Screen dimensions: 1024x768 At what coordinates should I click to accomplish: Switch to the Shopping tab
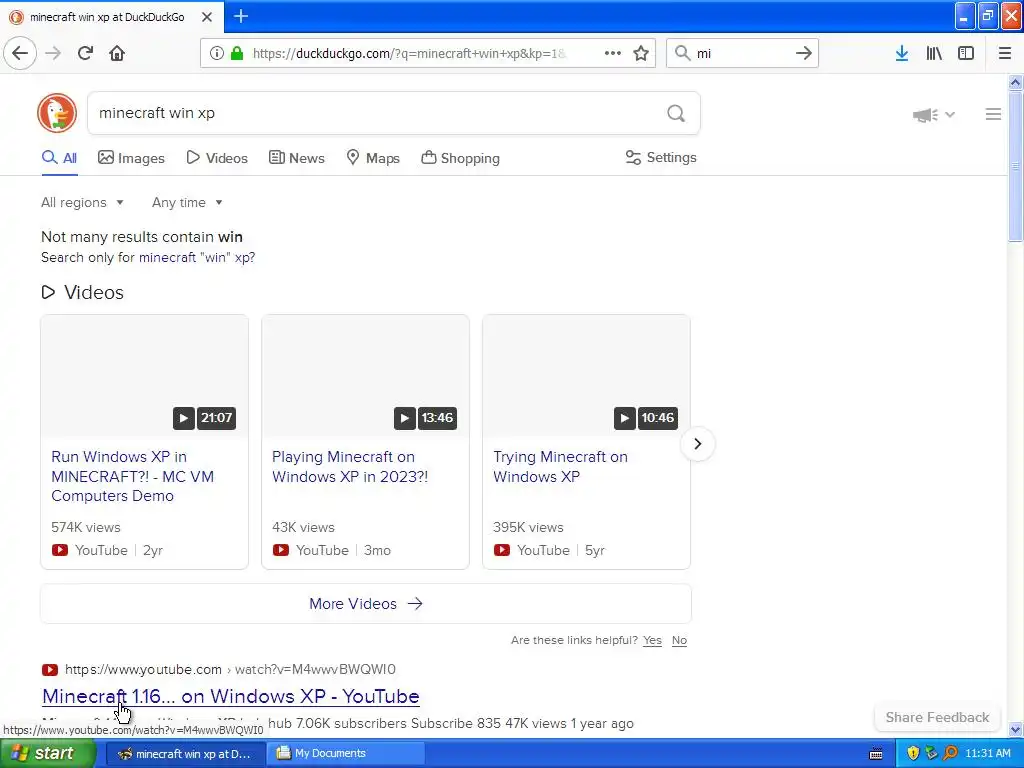point(460,158)
